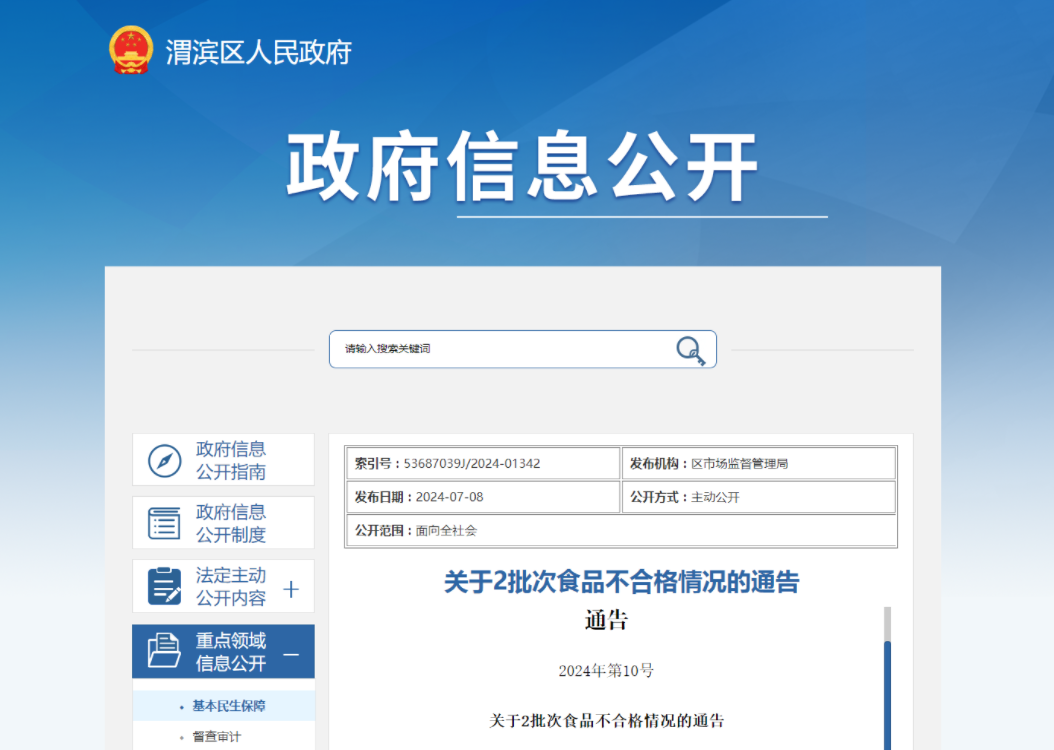Click the national emblem logo
The image size is (1054, 750).
point(131,50)
